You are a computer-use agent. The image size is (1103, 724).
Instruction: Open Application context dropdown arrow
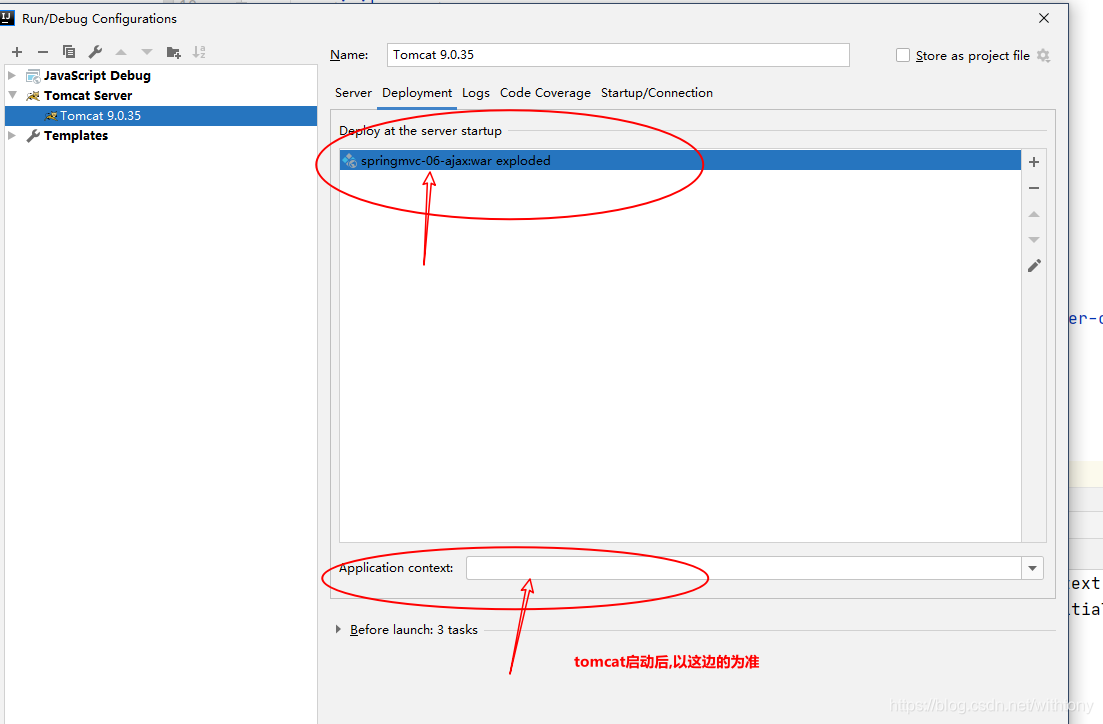[1033, 568]
